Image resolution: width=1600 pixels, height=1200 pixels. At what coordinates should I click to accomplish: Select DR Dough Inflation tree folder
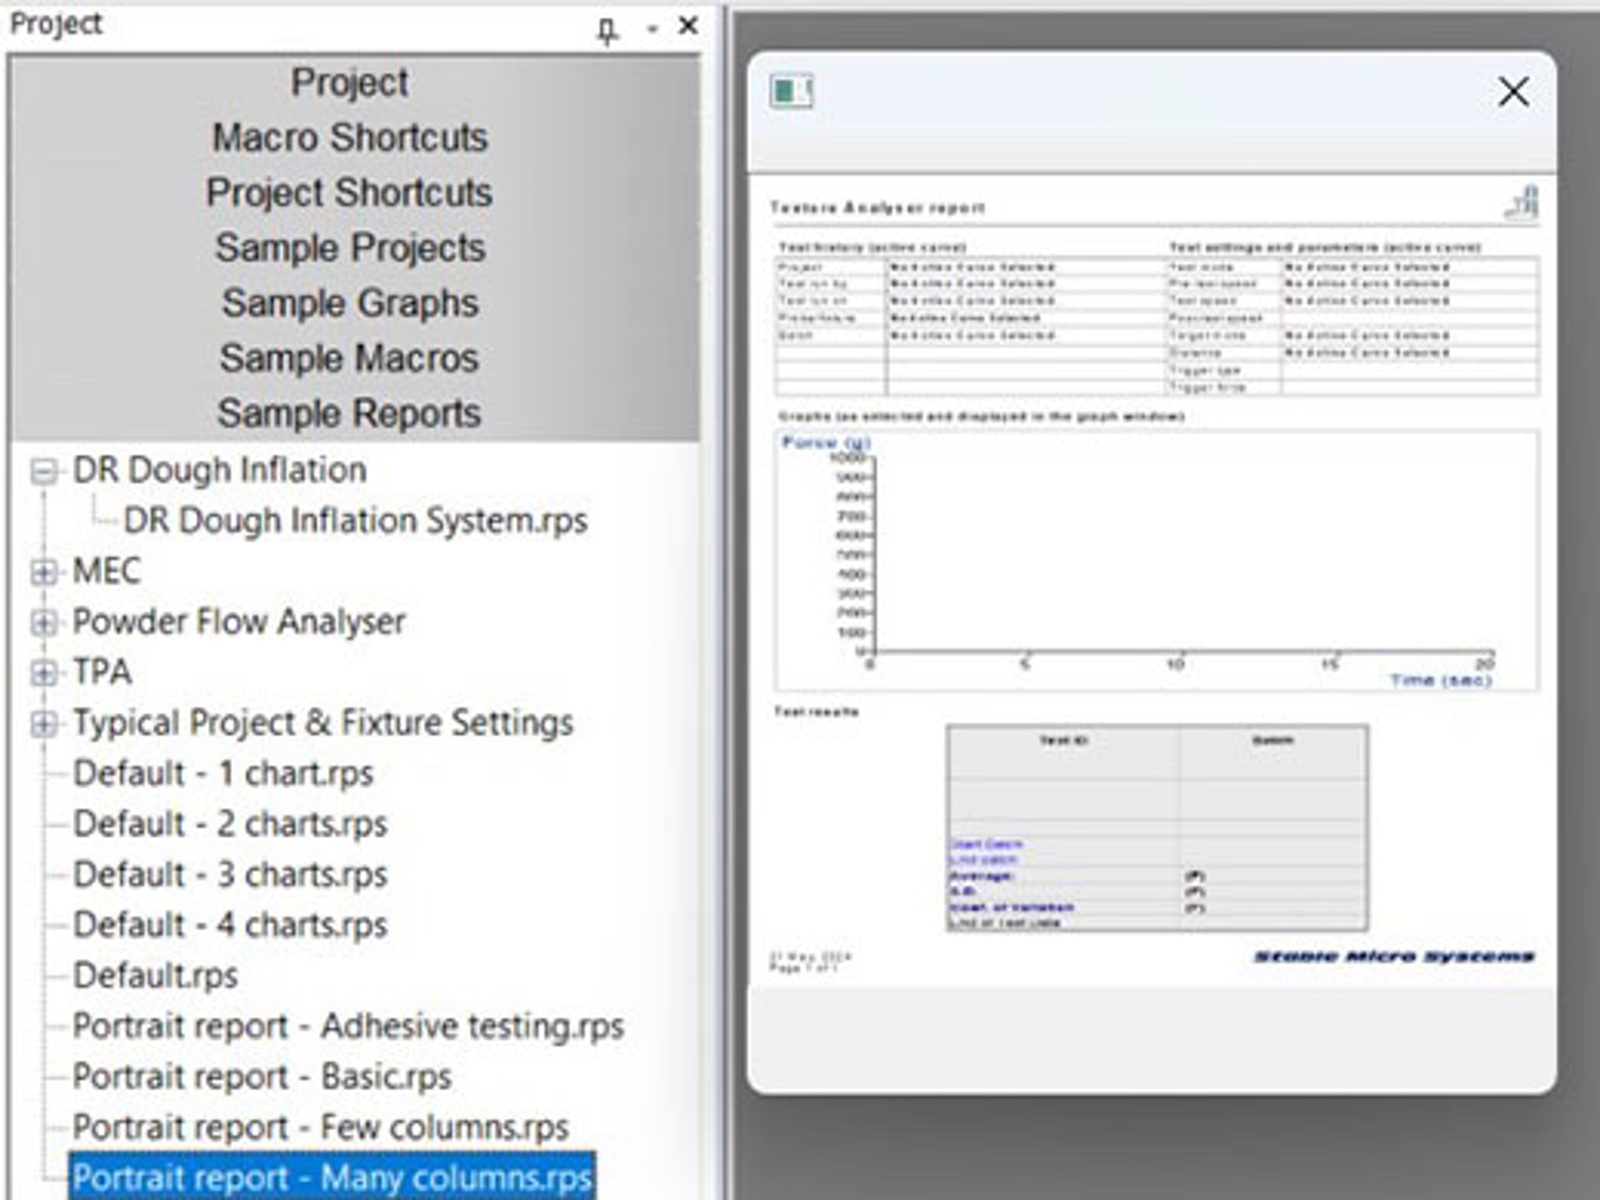pyautogui.click(x=220, y=470)
